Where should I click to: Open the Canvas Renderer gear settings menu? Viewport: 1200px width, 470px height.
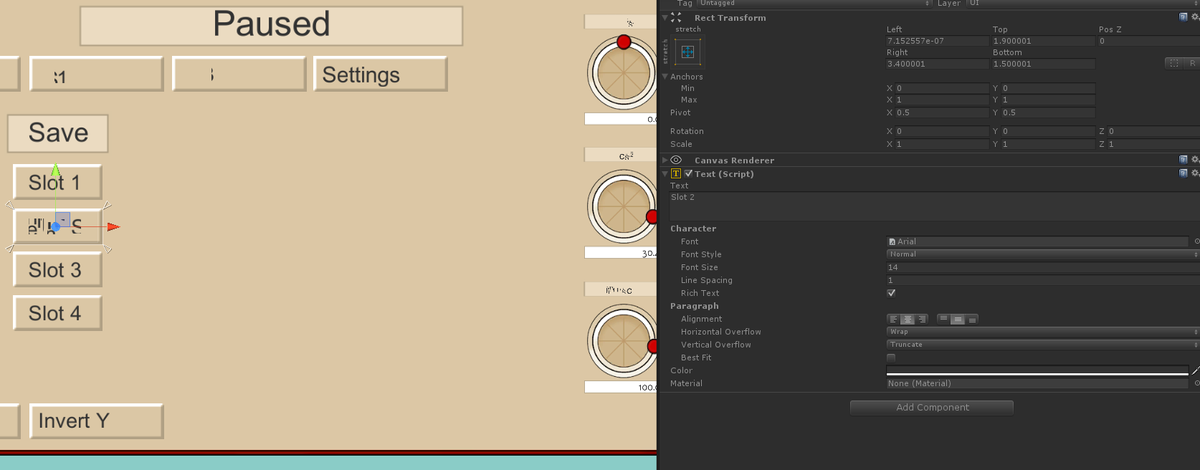1195,160
